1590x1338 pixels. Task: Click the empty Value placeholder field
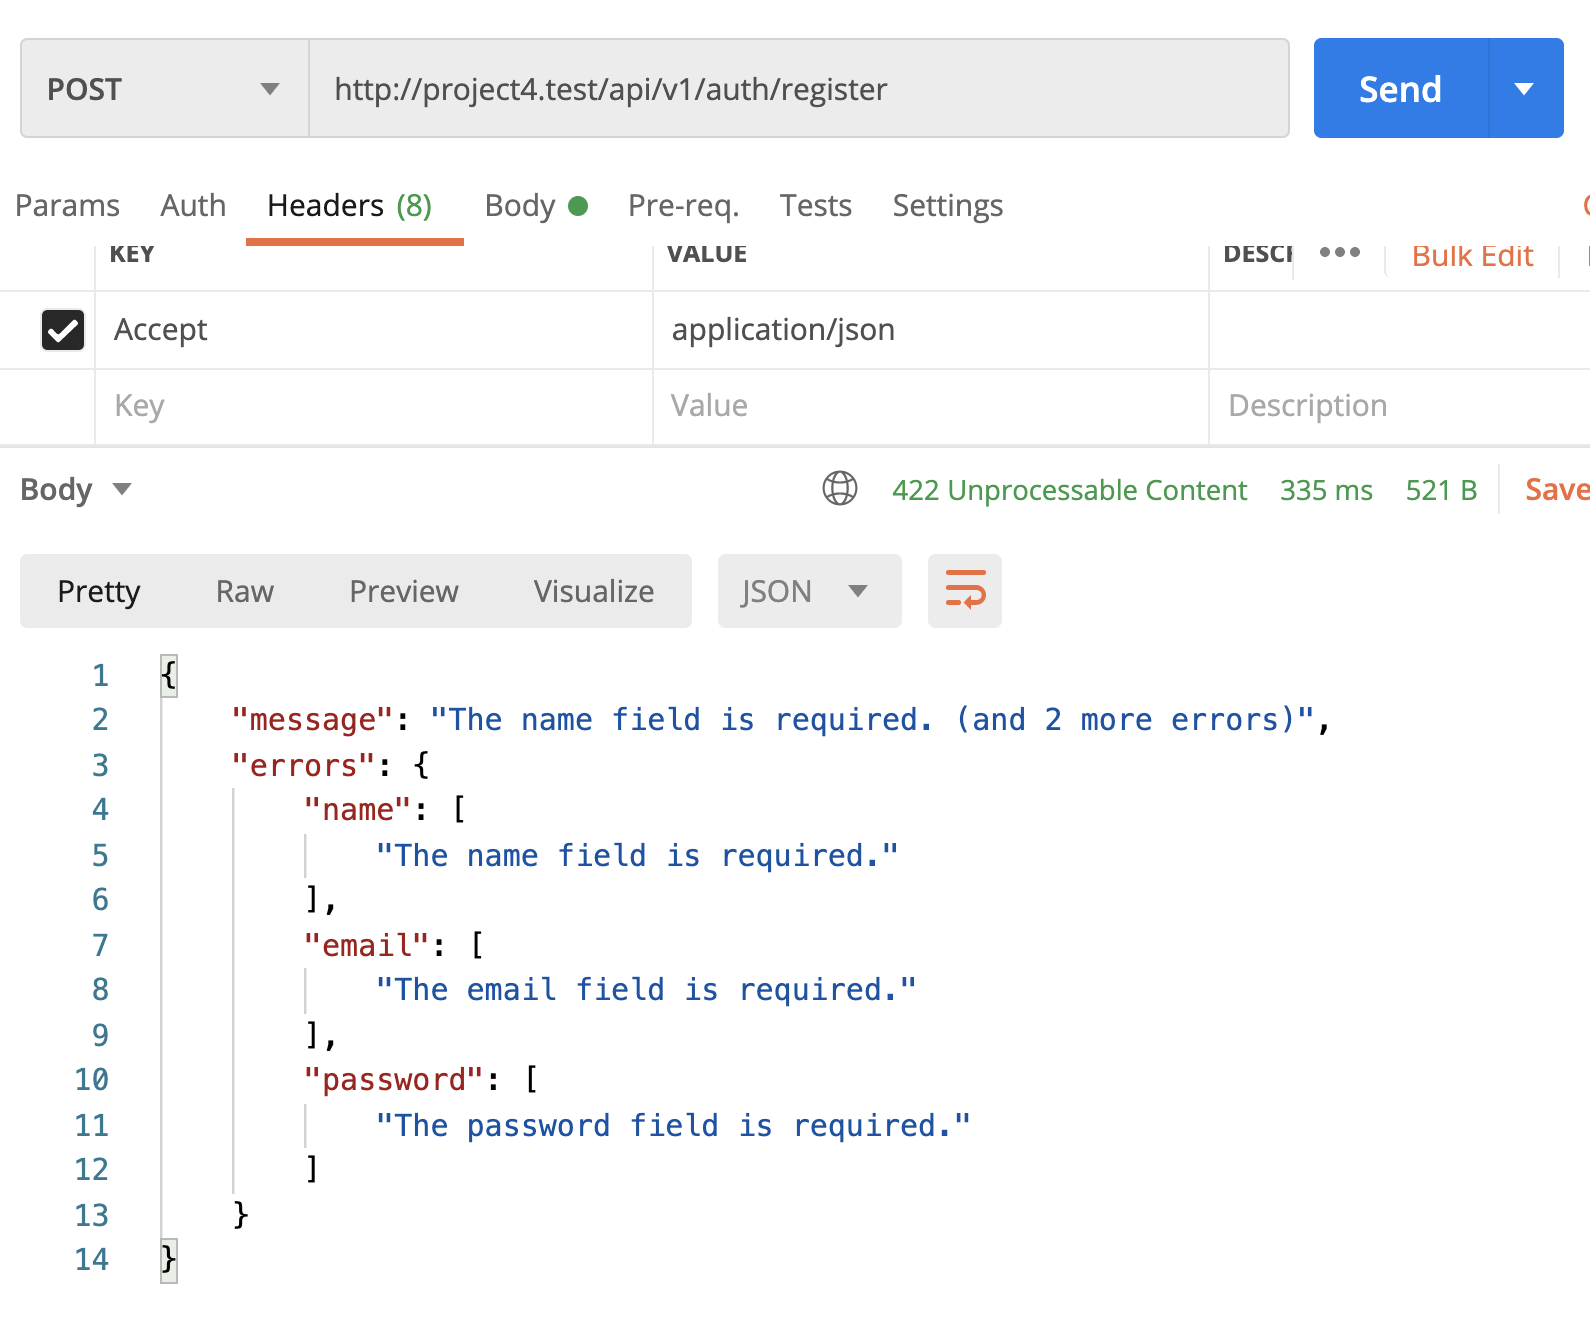[x=931, y=406]
